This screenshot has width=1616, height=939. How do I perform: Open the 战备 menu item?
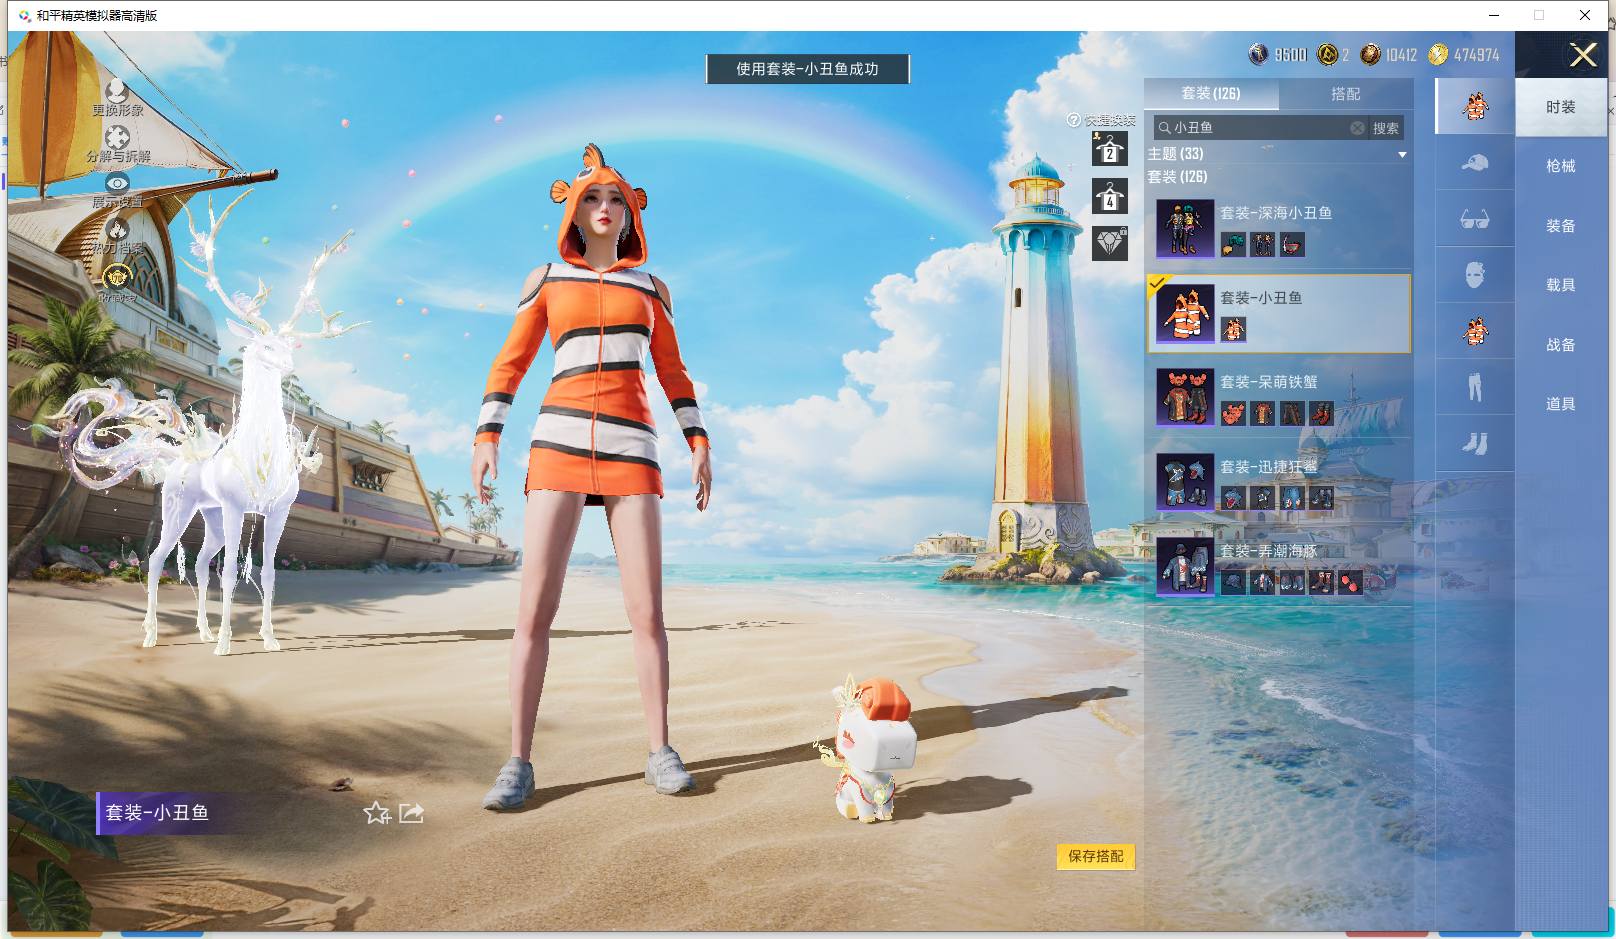coord(1560,345)
